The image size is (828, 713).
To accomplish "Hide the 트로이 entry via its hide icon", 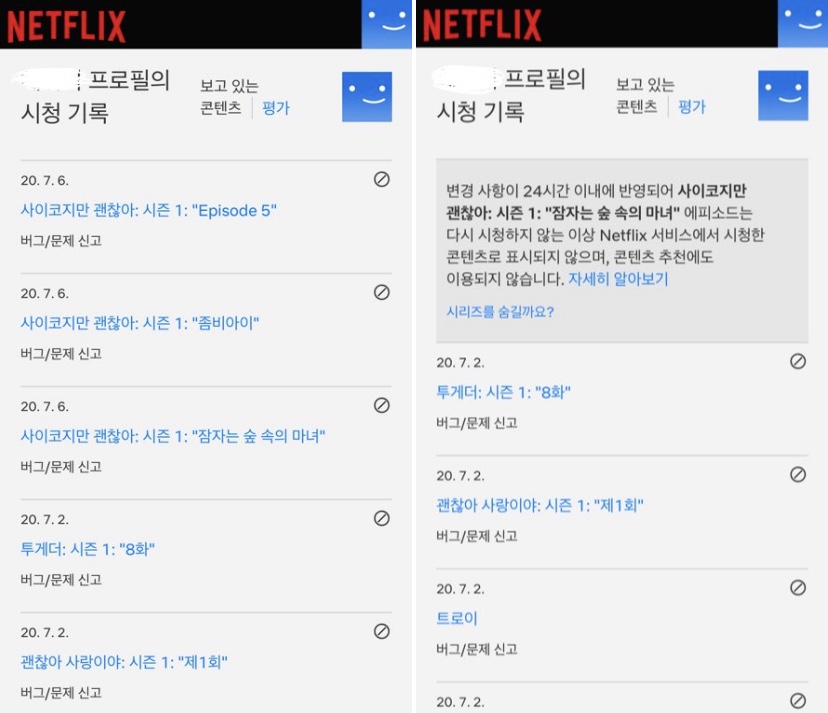I will (x=798, y=587).
